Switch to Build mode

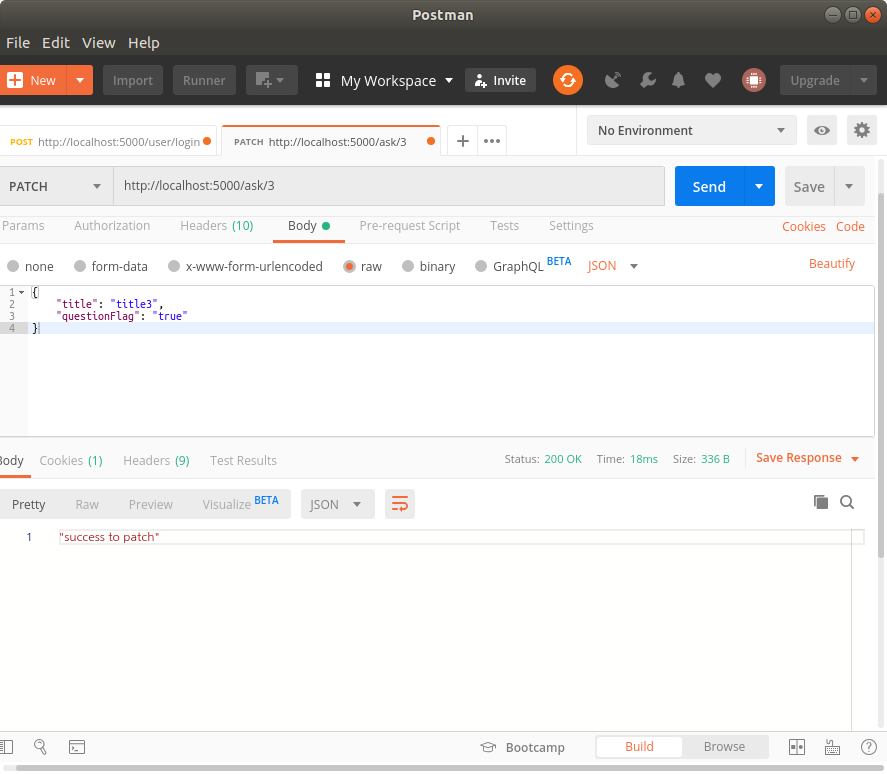tap(639, 747)
